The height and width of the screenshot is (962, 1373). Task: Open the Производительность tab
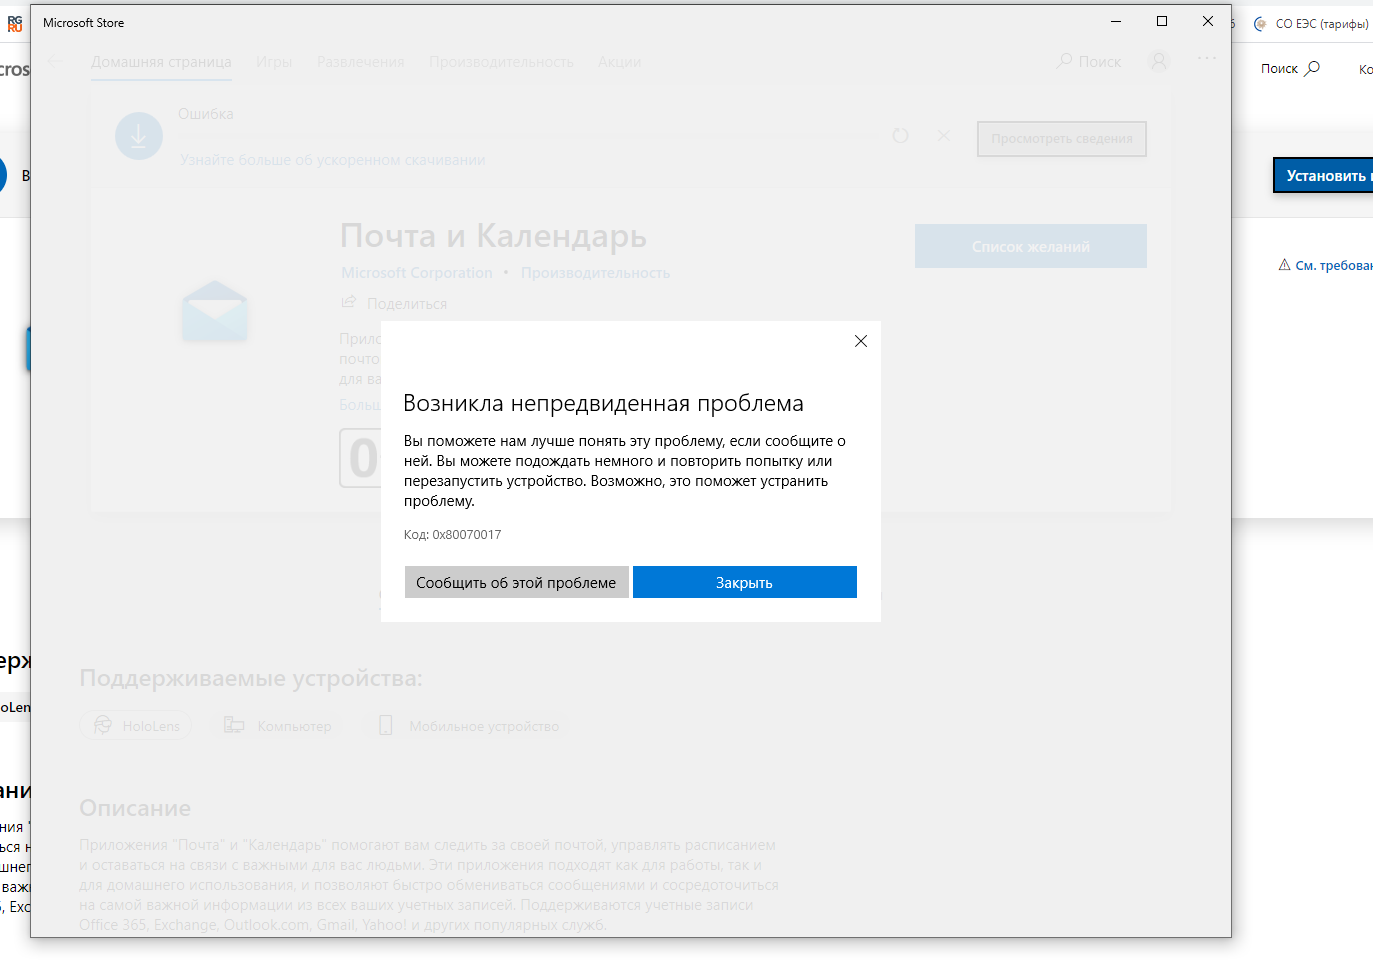(x=501, y=62)
